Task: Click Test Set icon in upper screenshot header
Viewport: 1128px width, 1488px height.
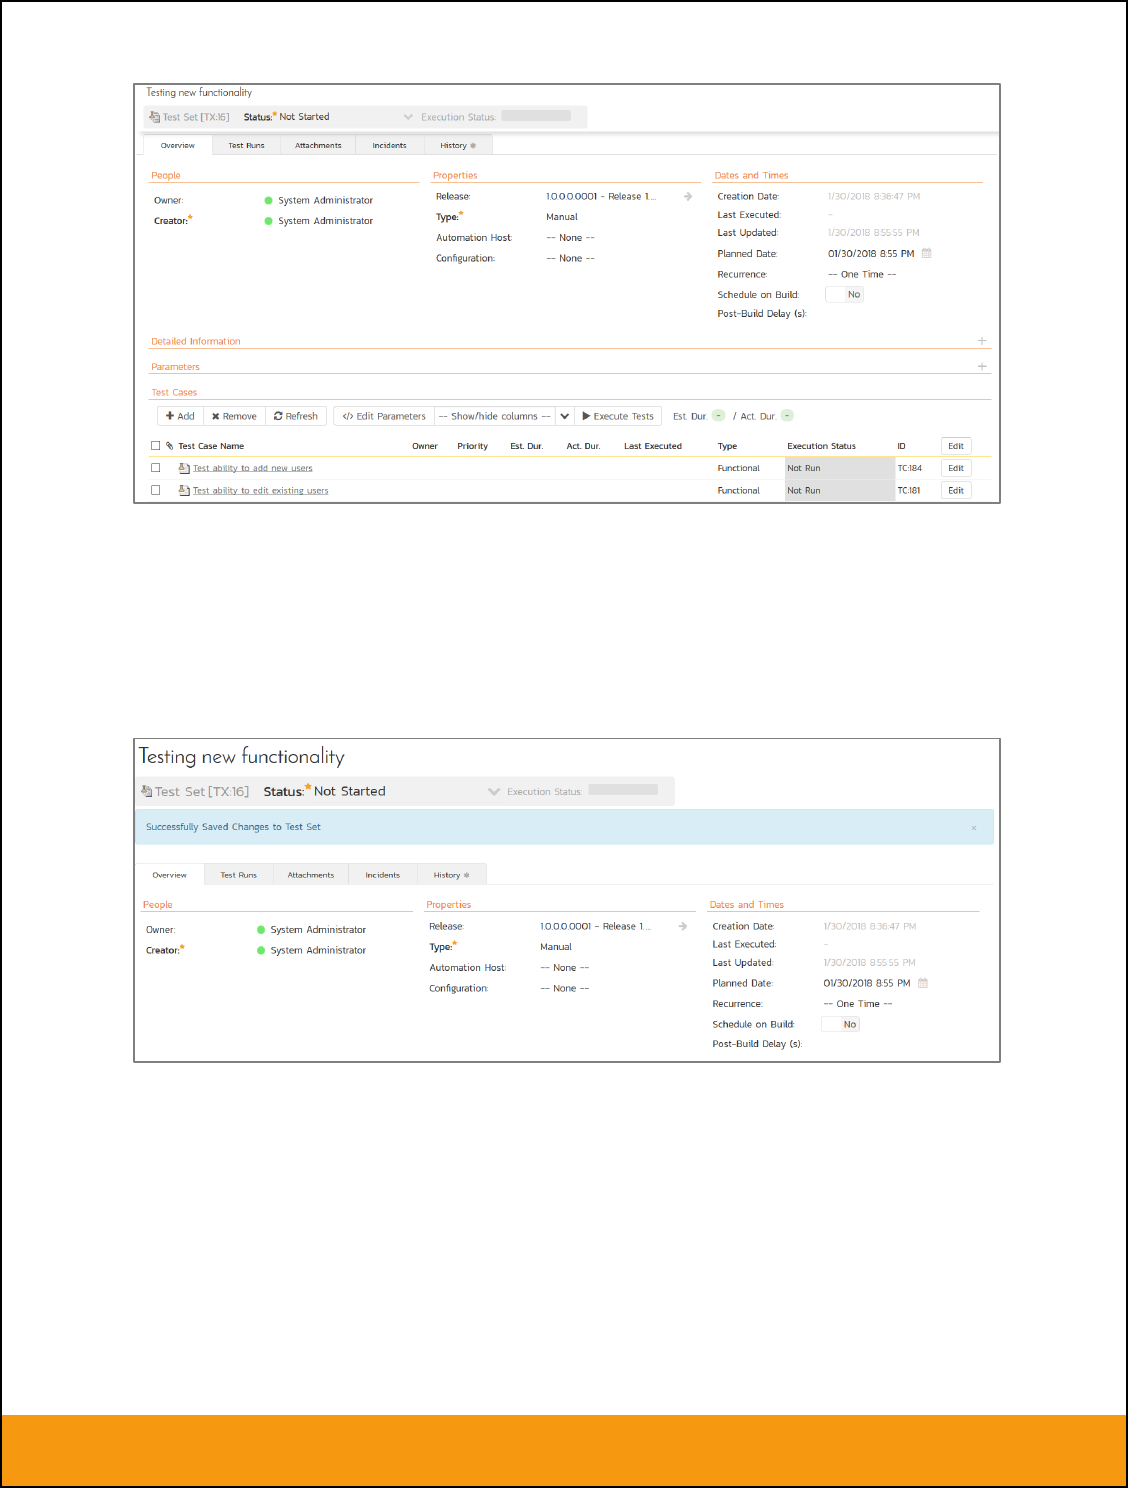Action: [x=155, y=117]
